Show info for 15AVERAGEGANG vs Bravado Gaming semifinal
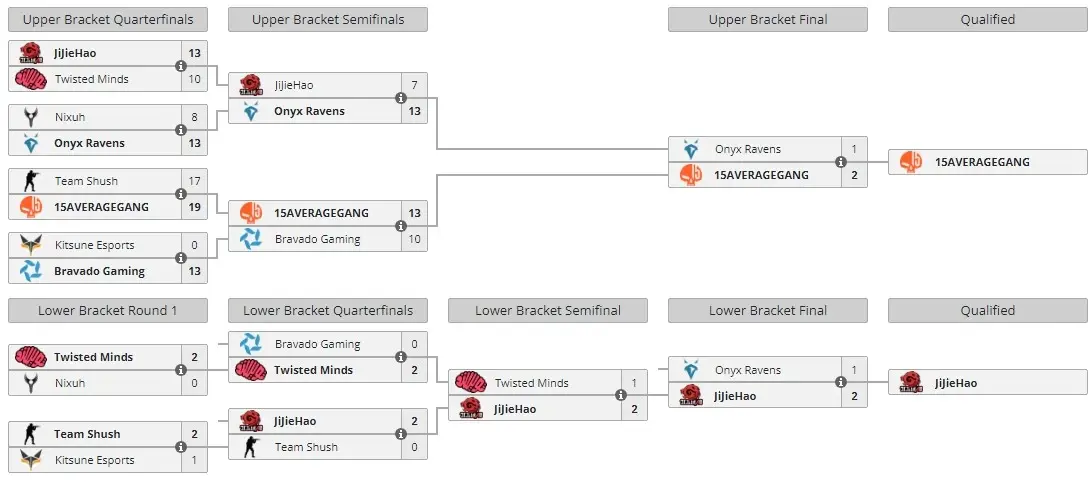1092x482 pixels. (401, 226)
